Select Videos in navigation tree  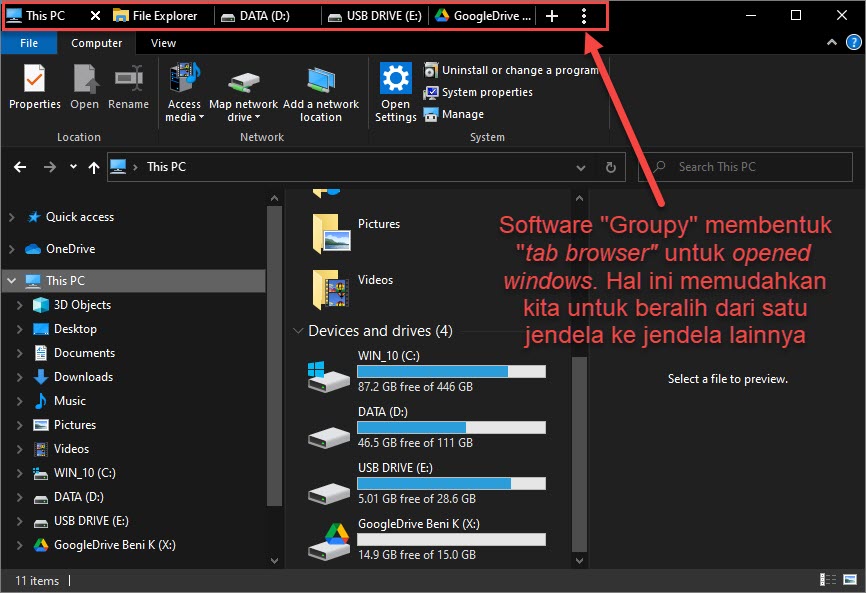tap(71, 449)
